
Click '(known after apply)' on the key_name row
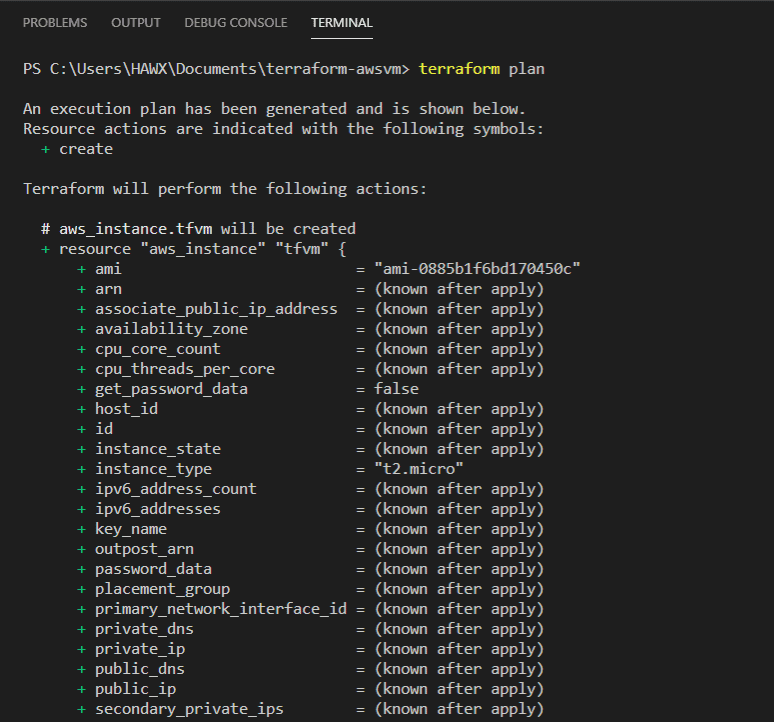[x=459, y=529]
